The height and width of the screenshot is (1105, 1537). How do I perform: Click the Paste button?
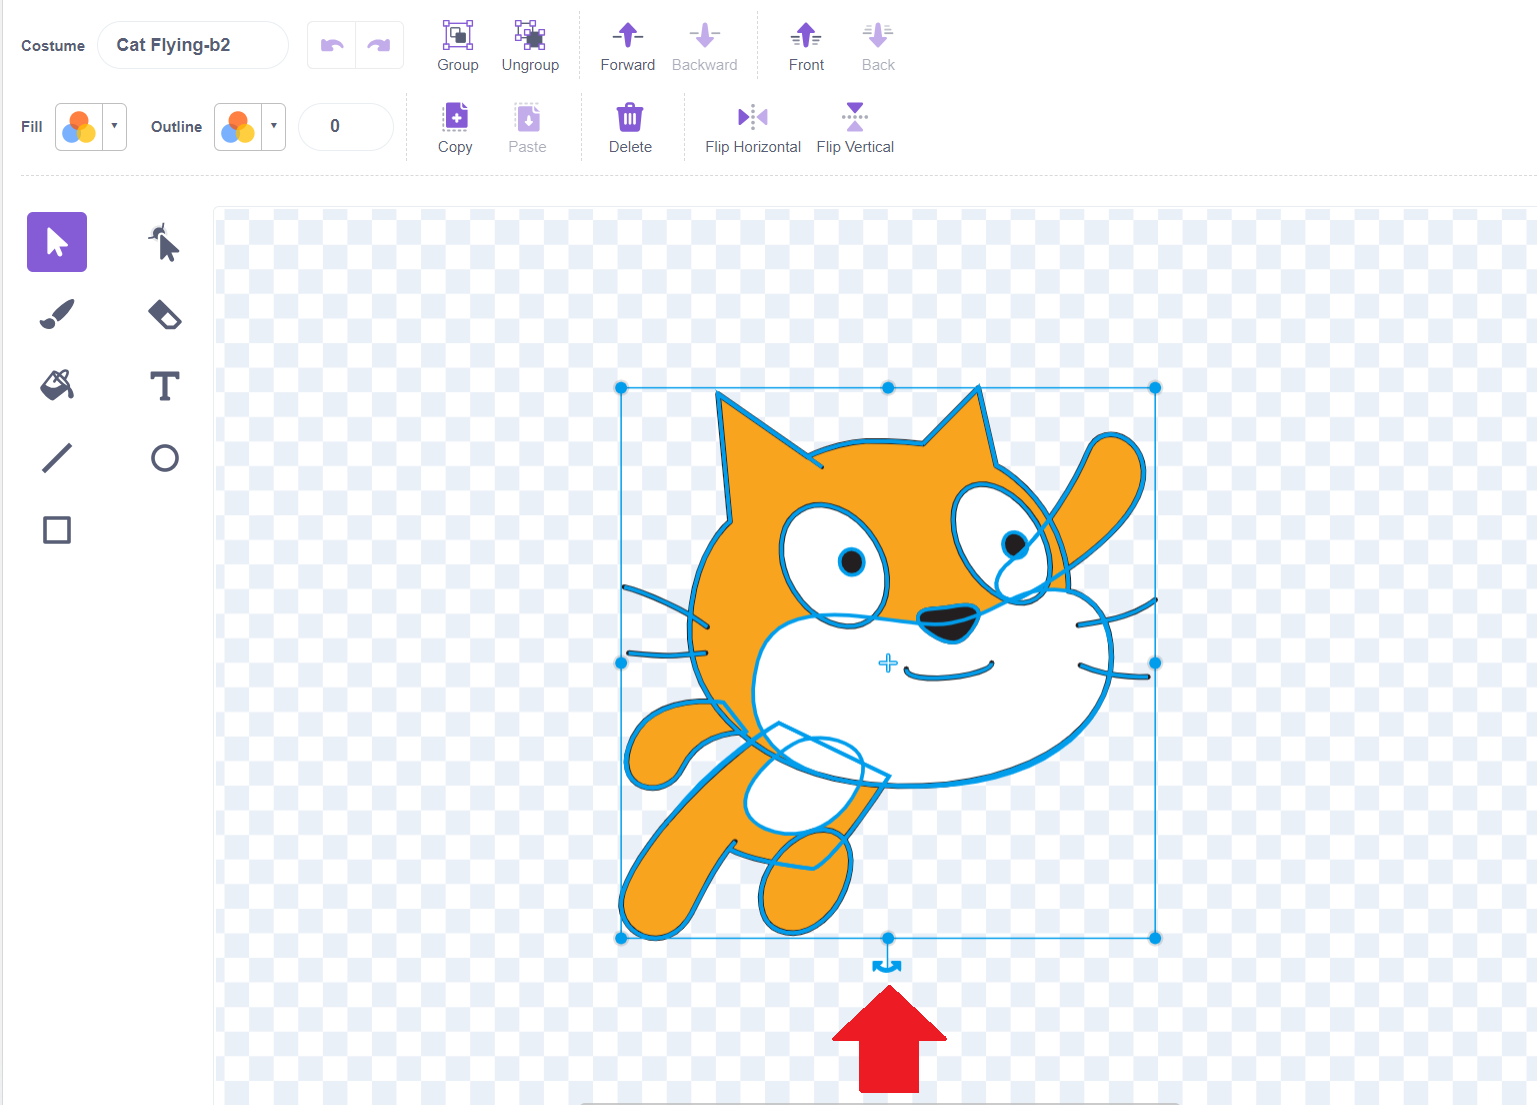(x=527, y=128)
